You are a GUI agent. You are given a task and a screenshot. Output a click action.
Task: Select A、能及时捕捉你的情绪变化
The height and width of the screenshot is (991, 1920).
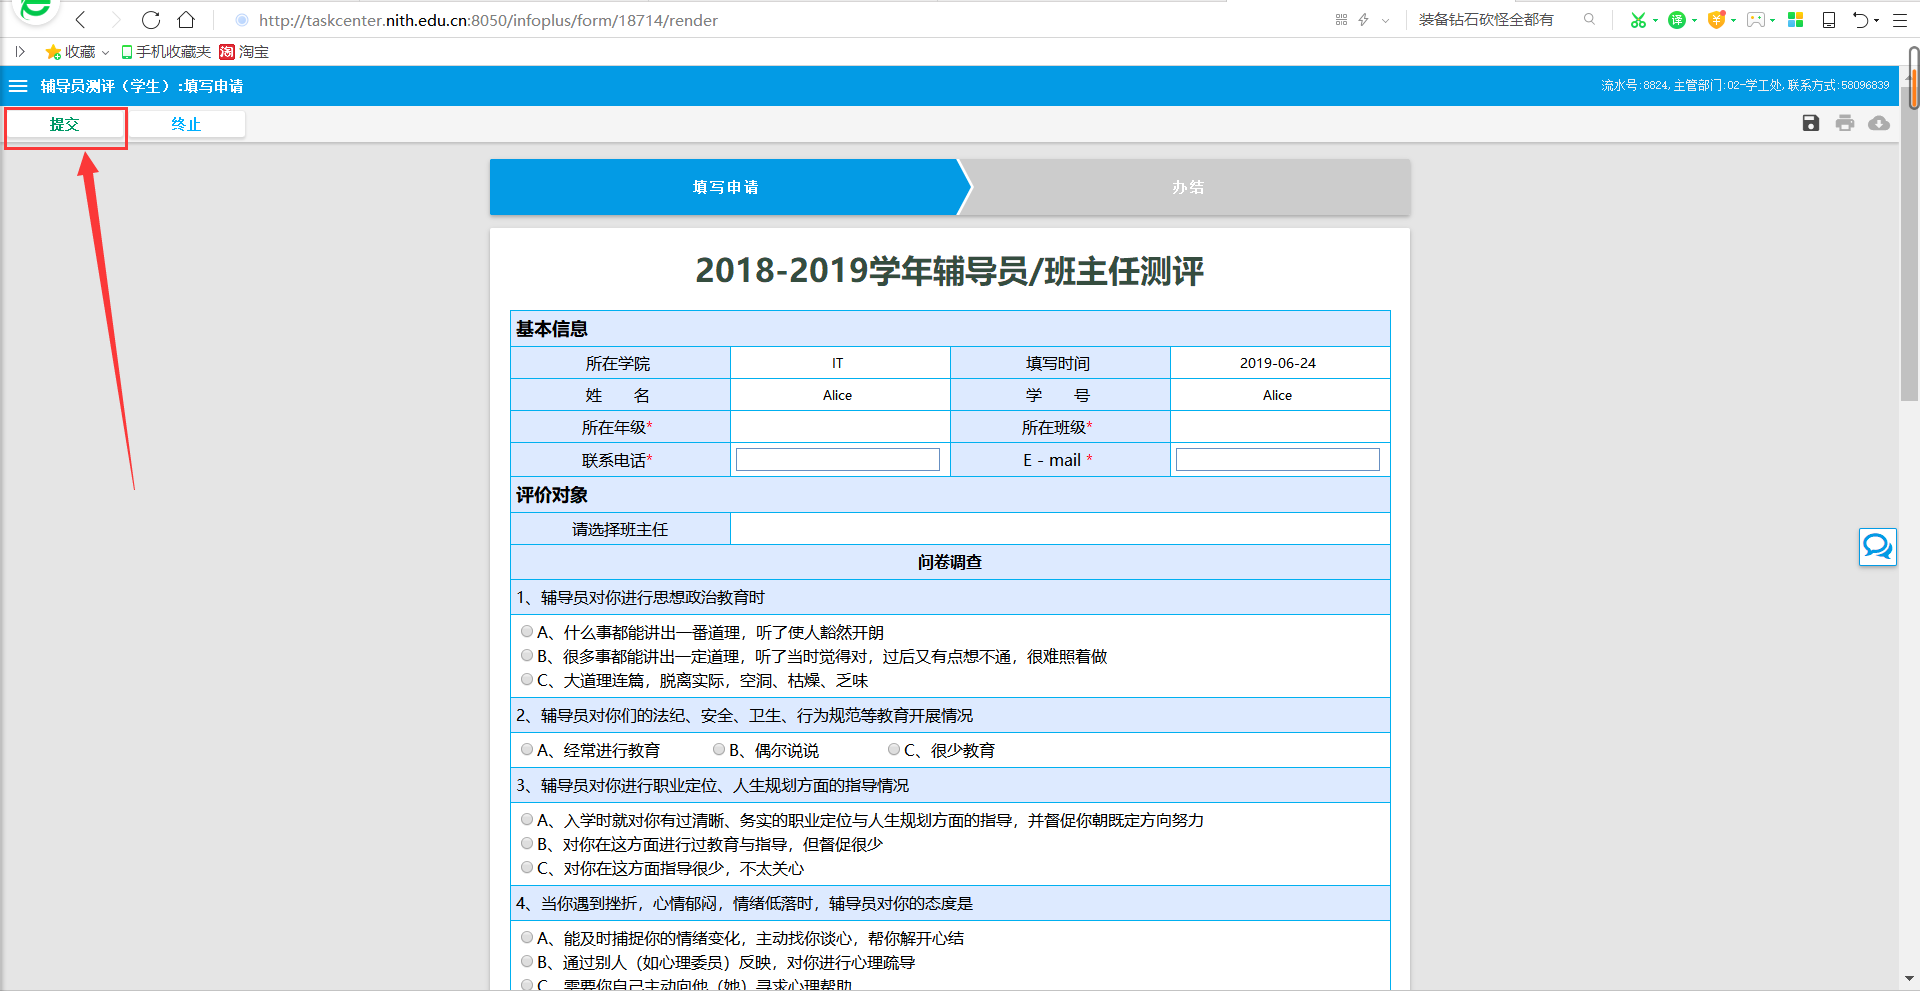pyautogui.click(x=526, y=937)
